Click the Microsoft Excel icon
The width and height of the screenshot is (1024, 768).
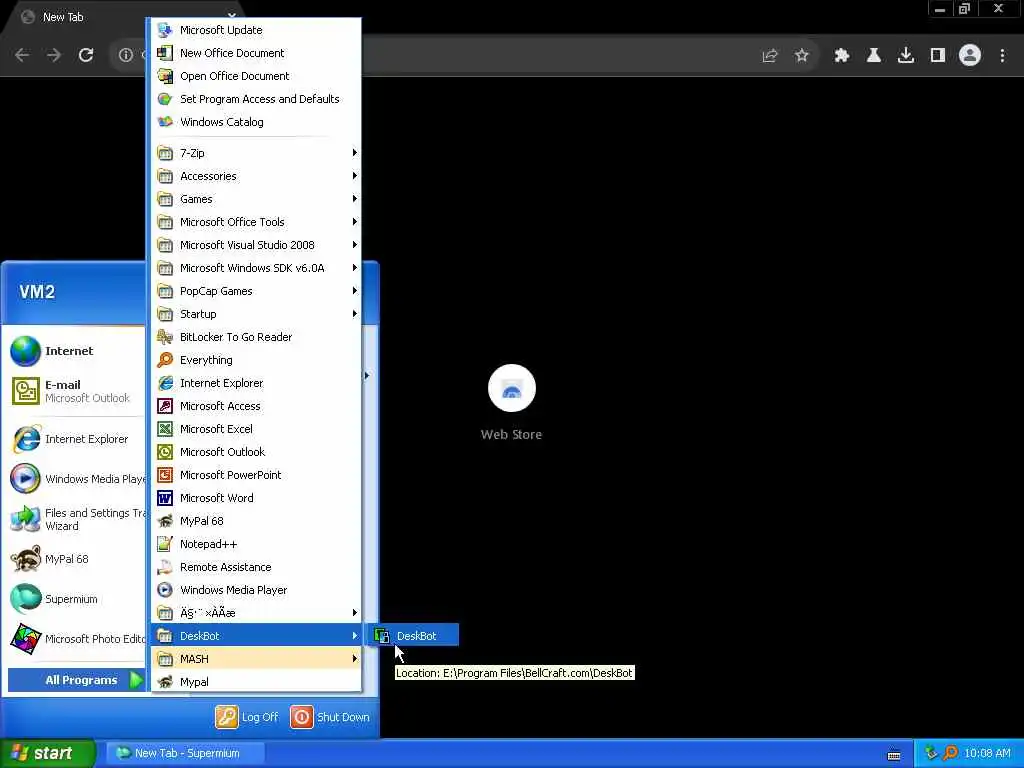click(165, 429)
